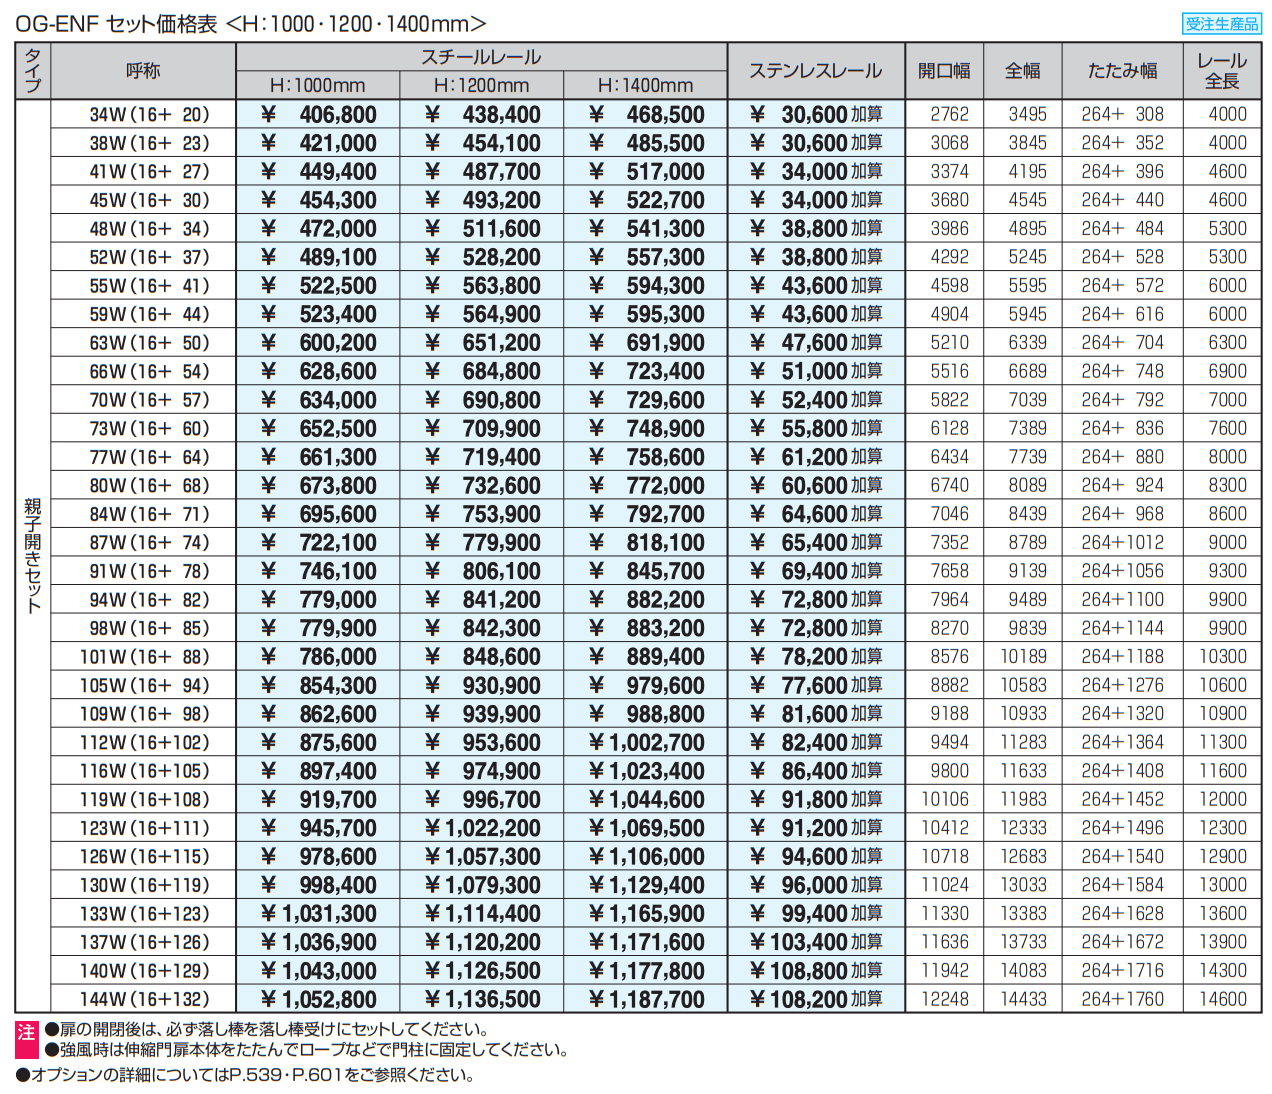Screen dimensions: 1272x1094
Task: Select the ステンレスレール column header
Action: tap(815, 71)
